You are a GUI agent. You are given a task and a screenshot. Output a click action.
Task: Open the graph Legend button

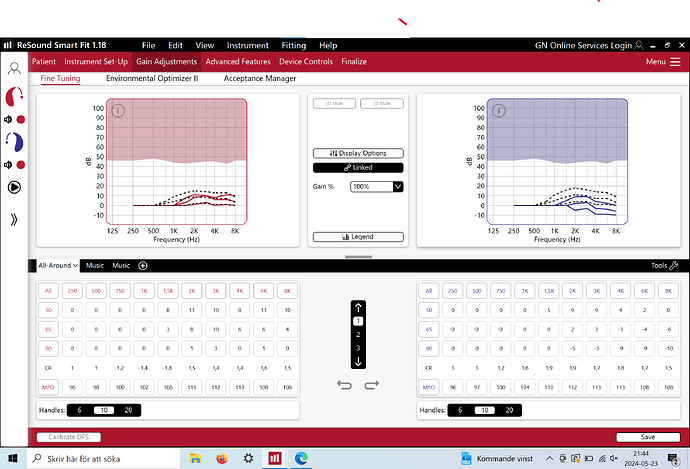358,237
